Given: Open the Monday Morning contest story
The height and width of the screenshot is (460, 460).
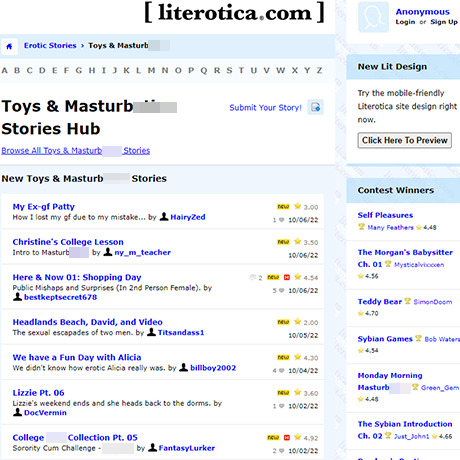Looking at the screenshot, I should (x=390, y=381).
